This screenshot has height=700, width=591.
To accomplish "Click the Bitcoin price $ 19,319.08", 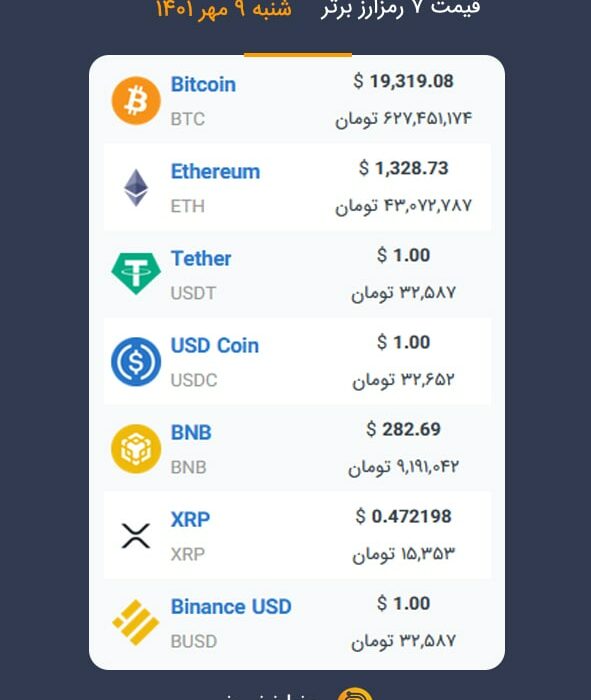I will [404, 81].
